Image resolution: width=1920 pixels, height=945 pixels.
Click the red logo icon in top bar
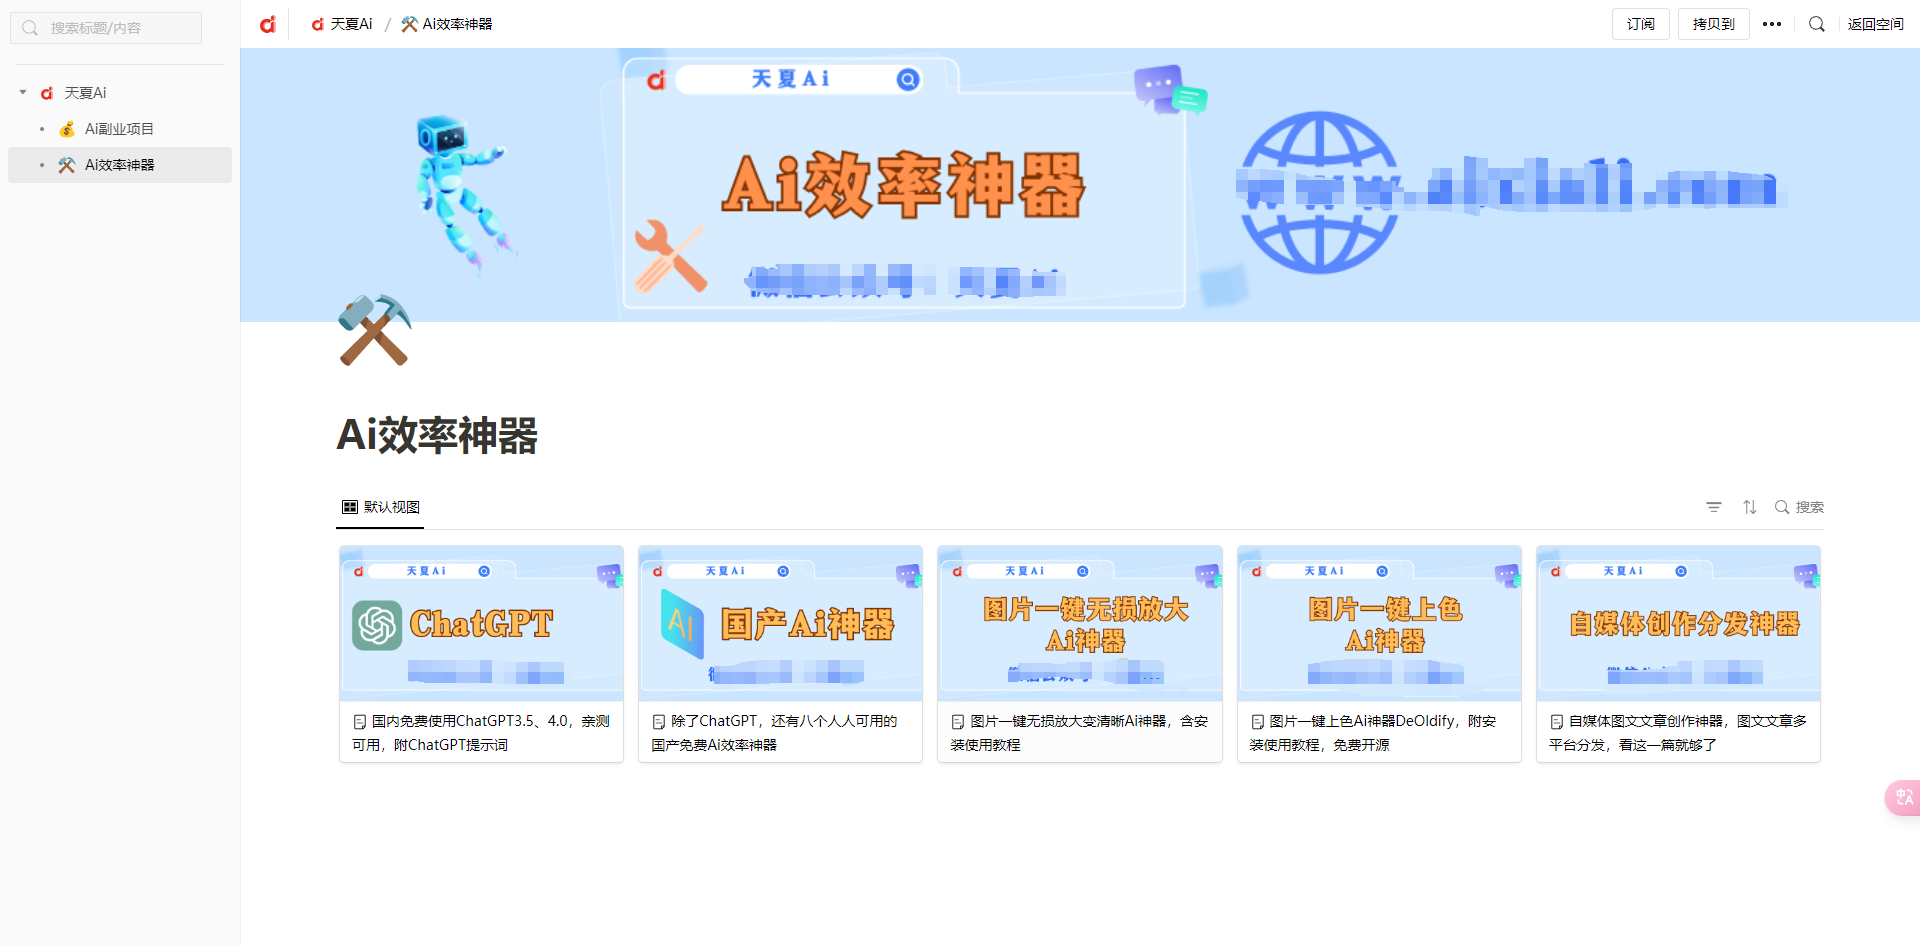267,24
